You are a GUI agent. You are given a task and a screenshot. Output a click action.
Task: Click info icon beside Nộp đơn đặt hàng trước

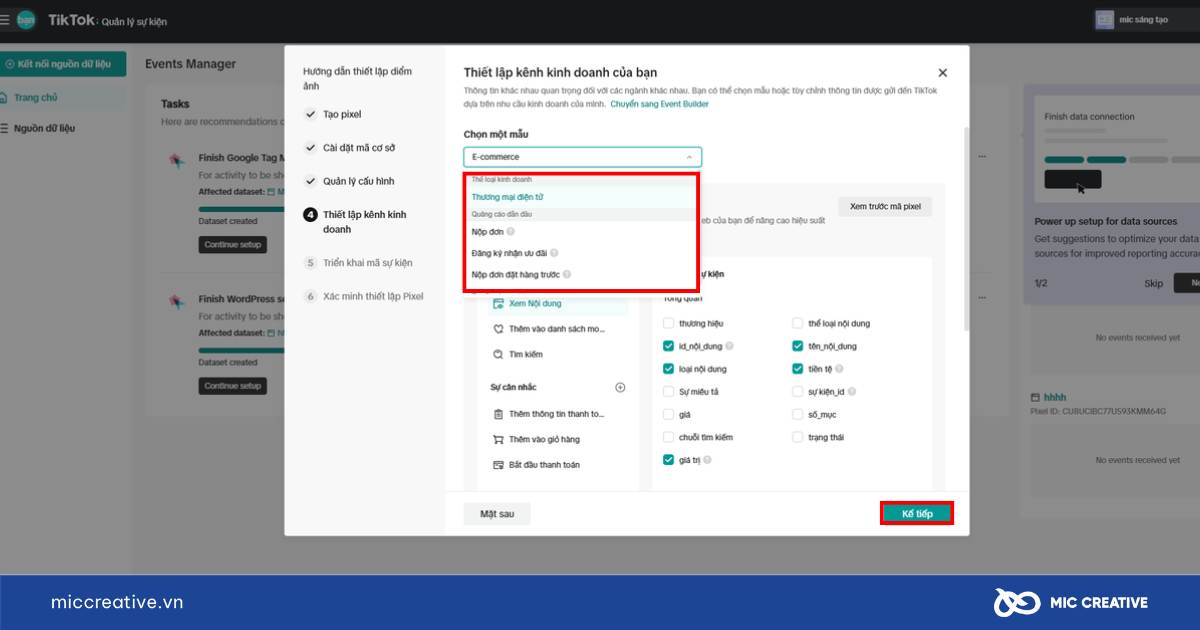pos(567,274)
